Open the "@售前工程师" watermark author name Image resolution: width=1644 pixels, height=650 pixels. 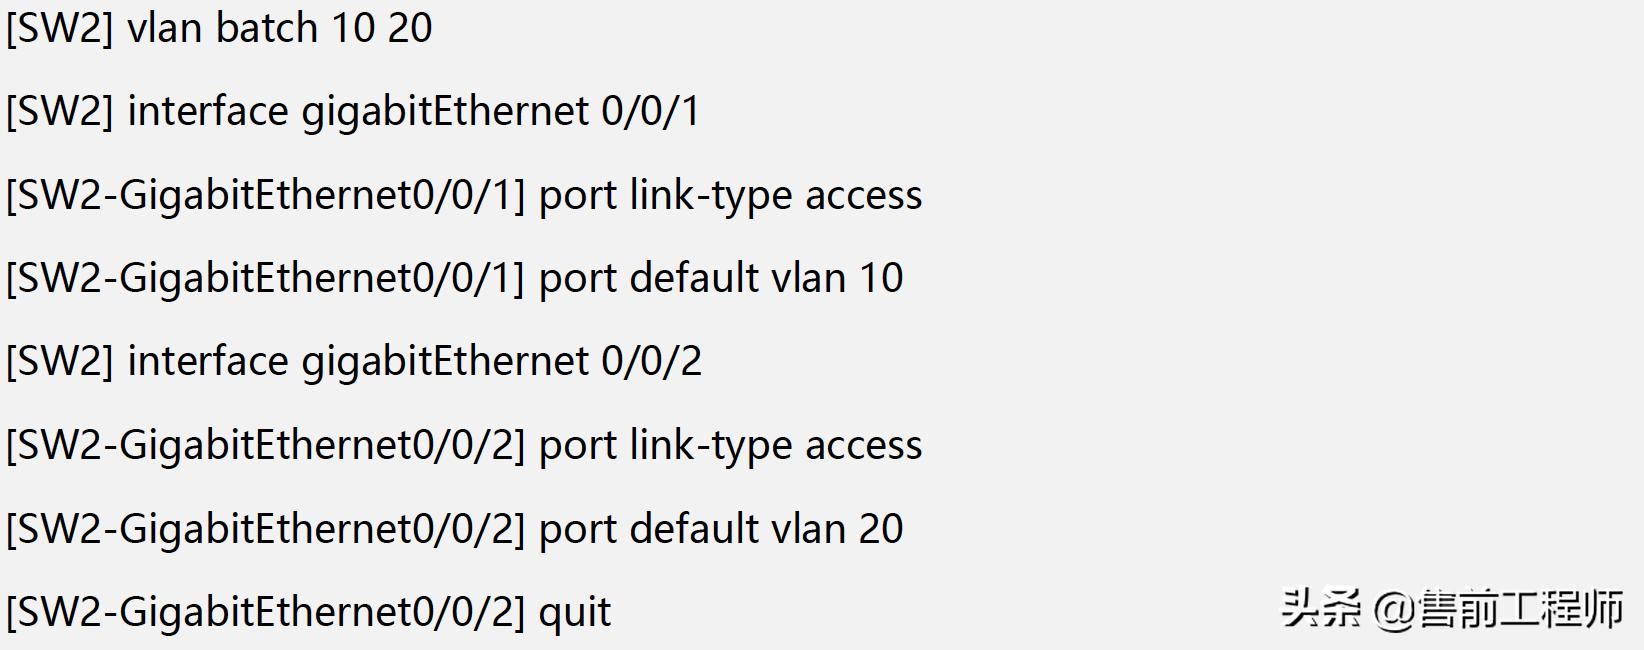pyautogui.click(x=1498, y=609)
